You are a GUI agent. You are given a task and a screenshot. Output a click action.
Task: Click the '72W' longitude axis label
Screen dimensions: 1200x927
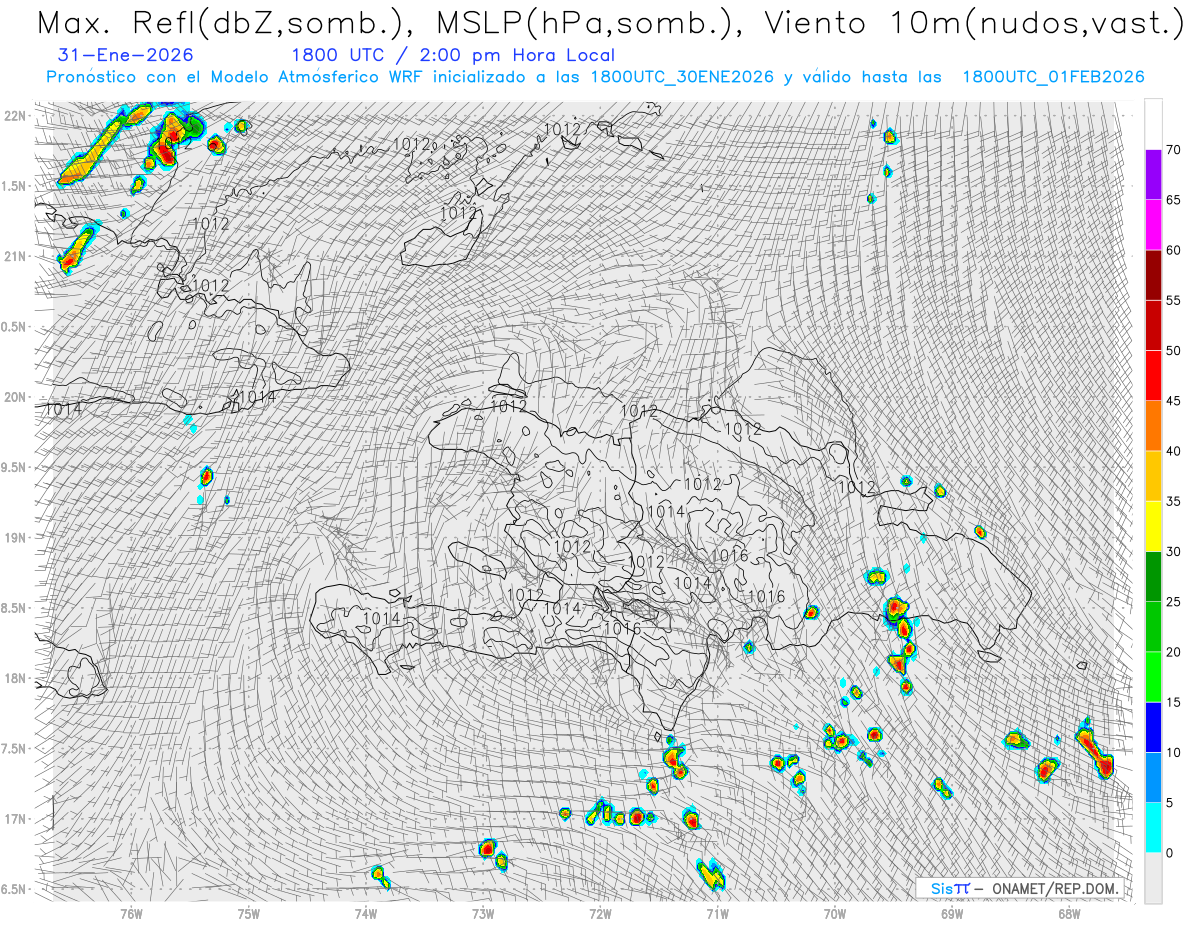[601, 913]
